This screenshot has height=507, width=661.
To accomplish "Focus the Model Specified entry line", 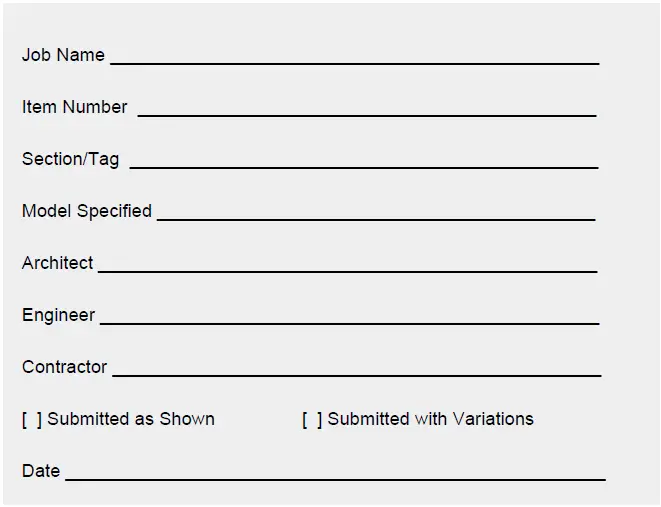I will 376,213.
